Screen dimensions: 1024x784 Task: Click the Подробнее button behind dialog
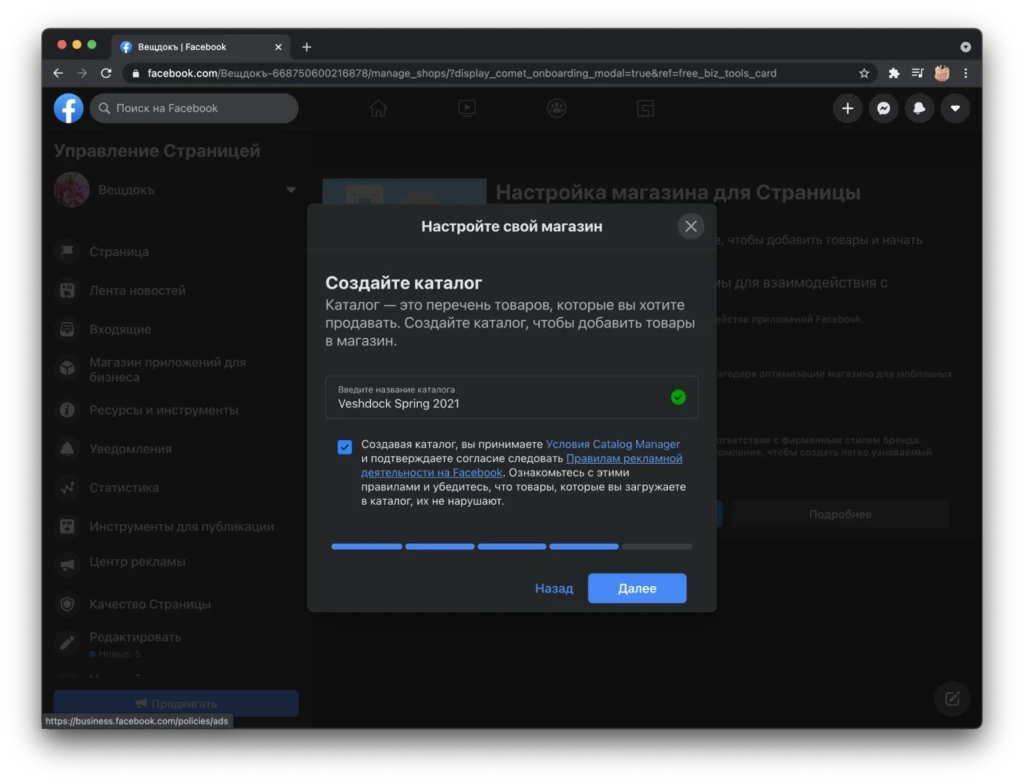(840, 515)
